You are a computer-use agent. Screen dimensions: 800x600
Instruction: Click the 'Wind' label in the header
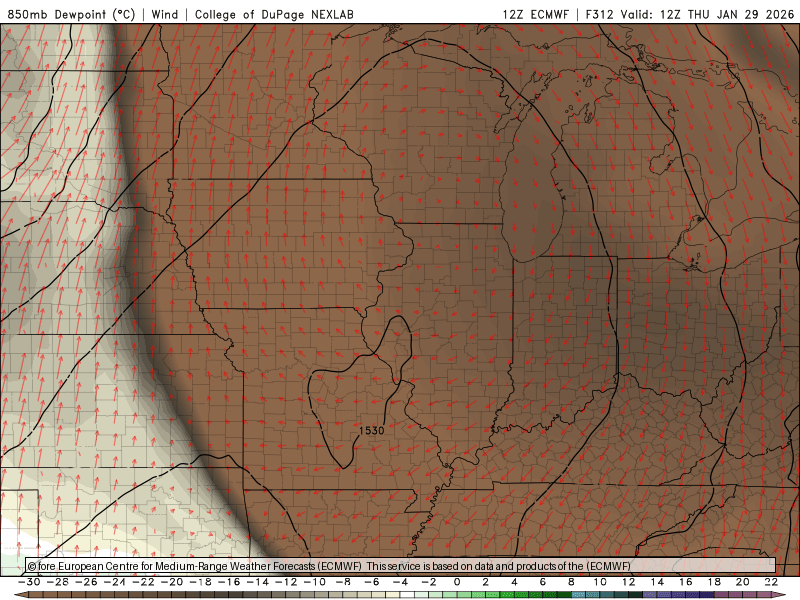pos(165,14)
